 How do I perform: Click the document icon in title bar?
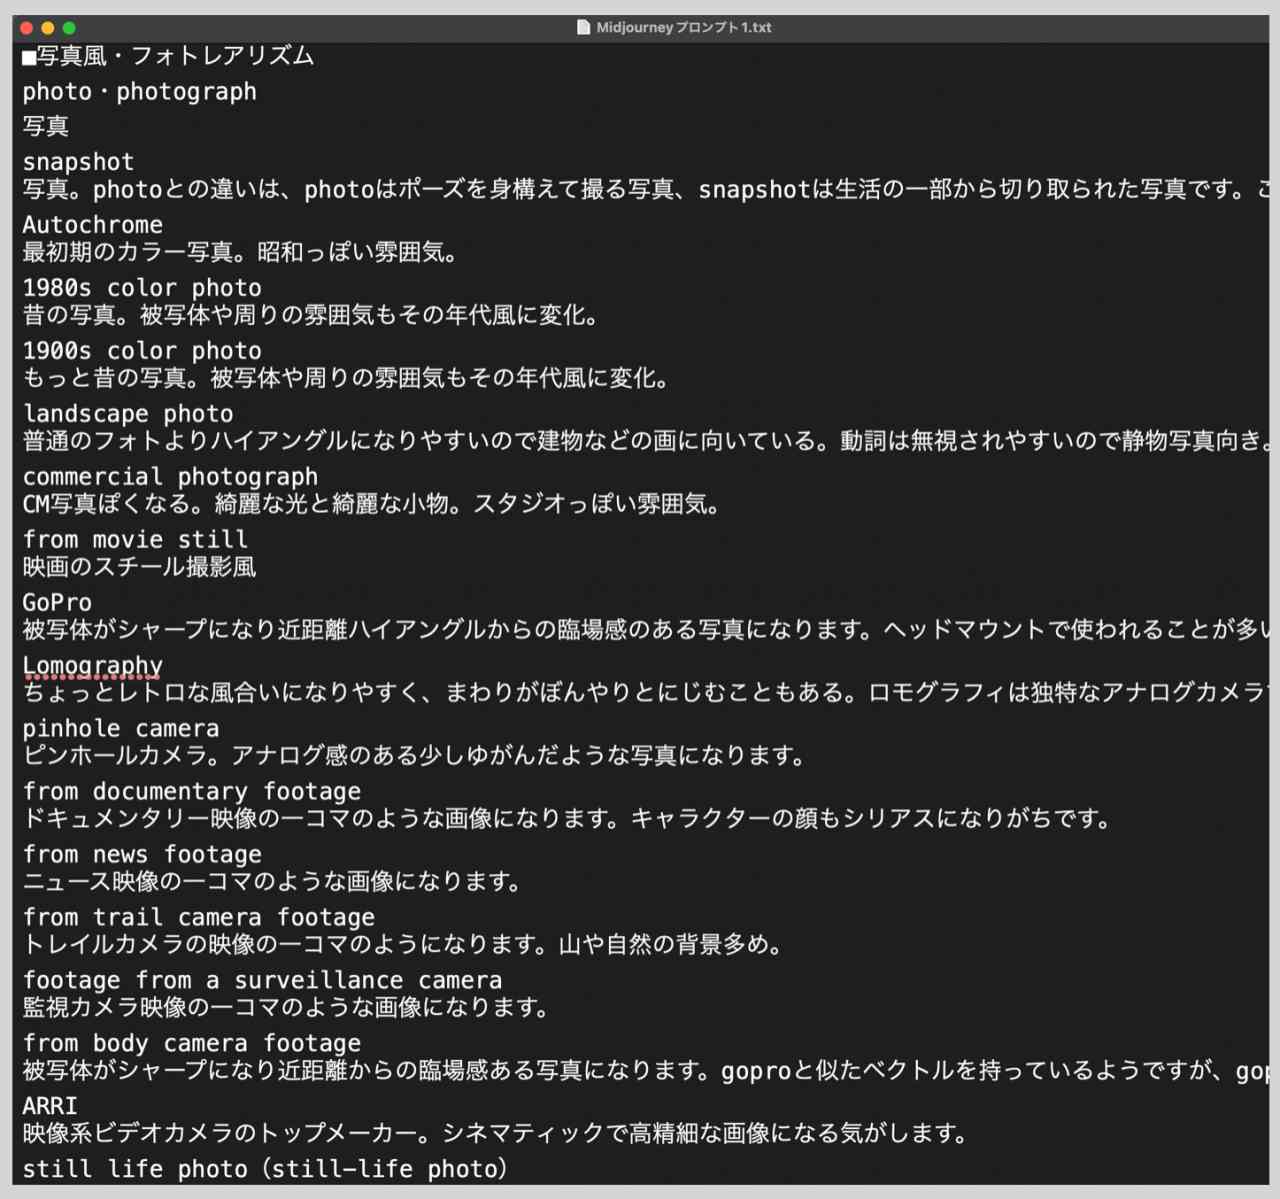pyautogui.click(x=584, y=27)
